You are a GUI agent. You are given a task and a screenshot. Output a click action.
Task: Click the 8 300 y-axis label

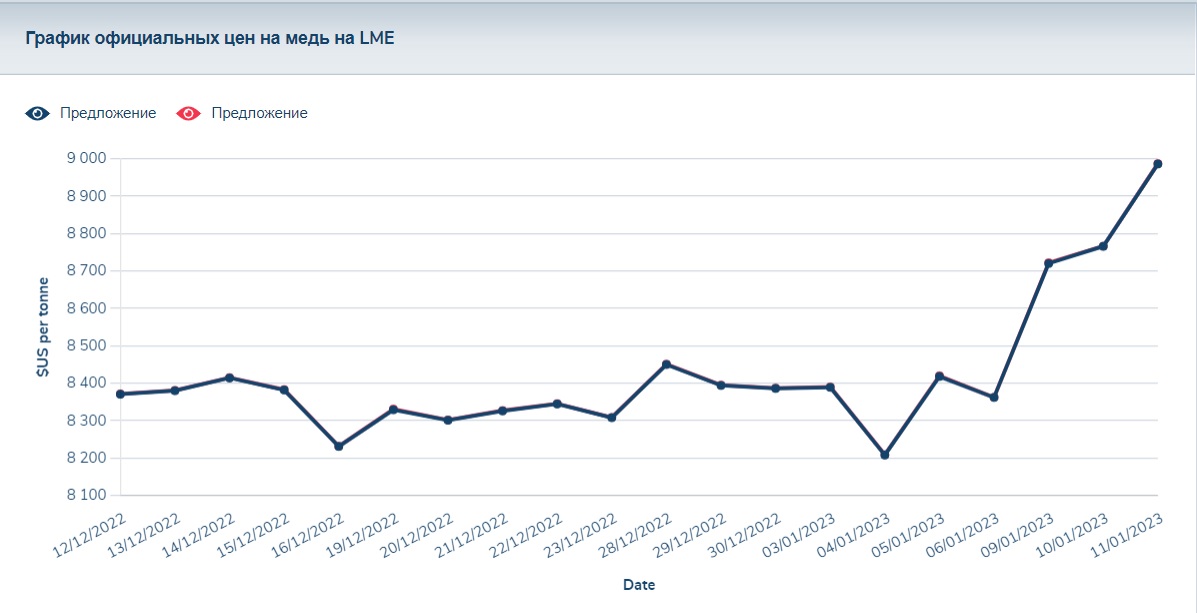coord(84,421)
